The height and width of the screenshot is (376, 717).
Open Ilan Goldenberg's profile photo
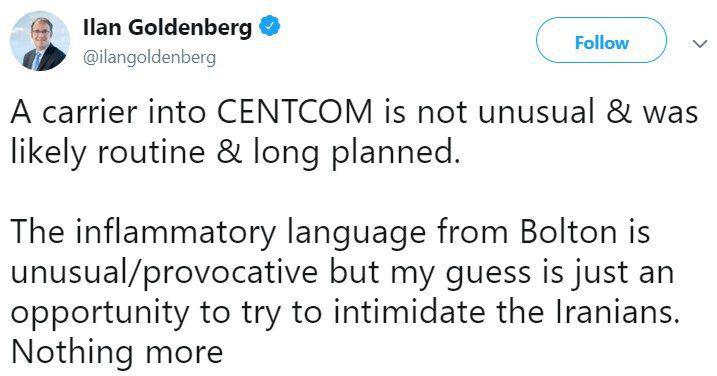(x=40, y=41)
